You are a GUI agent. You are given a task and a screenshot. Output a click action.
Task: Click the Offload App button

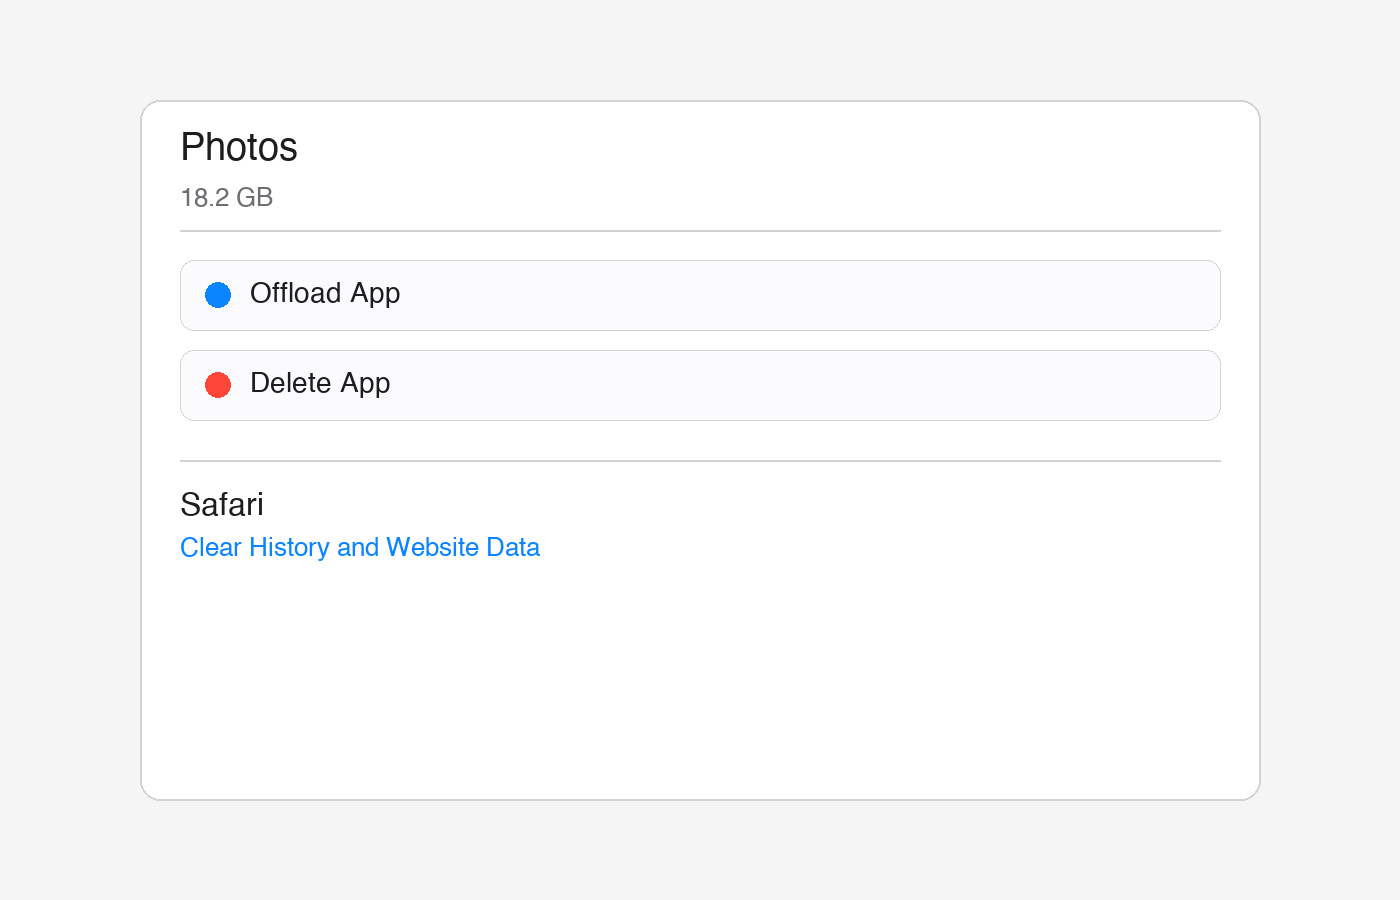pyautogui.click(x=700, y=295)
